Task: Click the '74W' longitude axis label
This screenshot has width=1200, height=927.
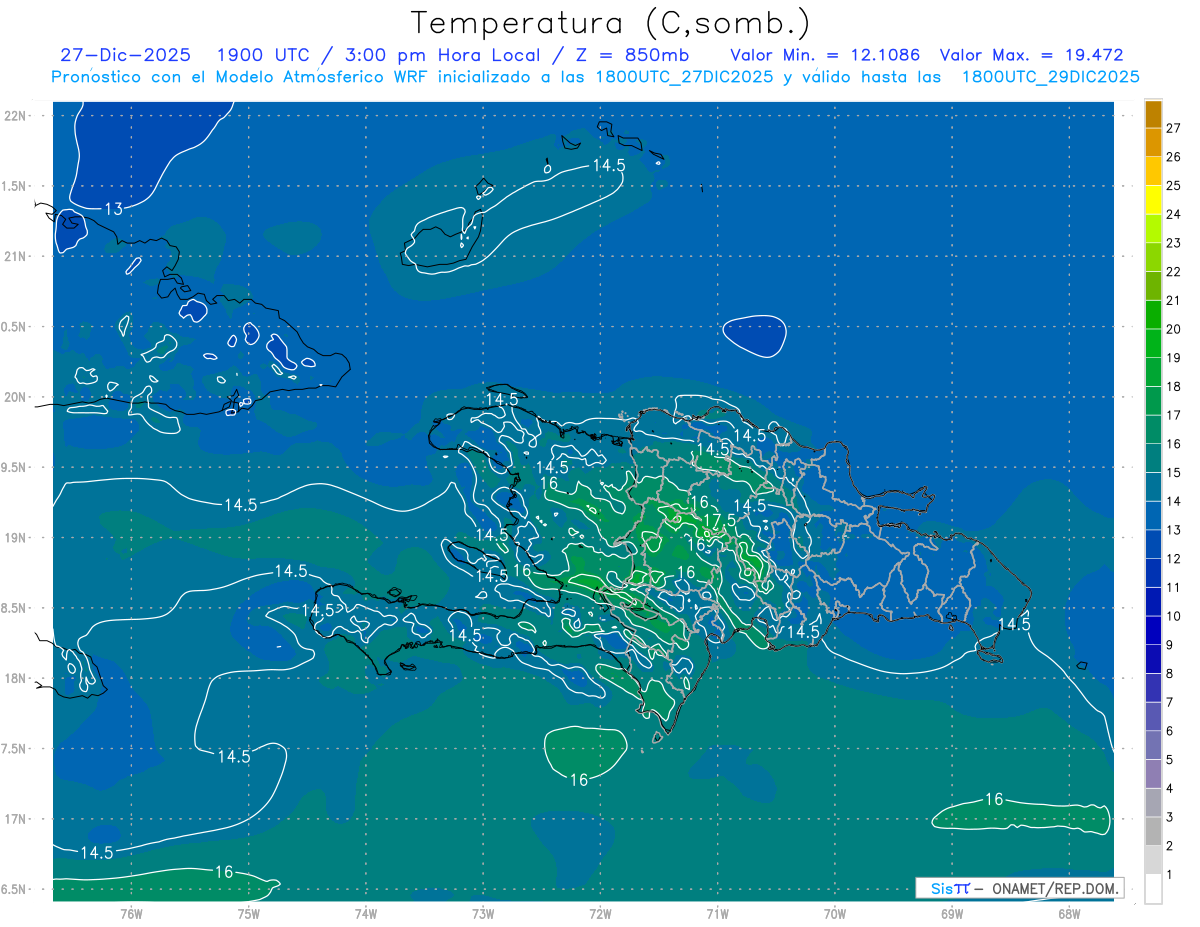Action: click(365, 914)
